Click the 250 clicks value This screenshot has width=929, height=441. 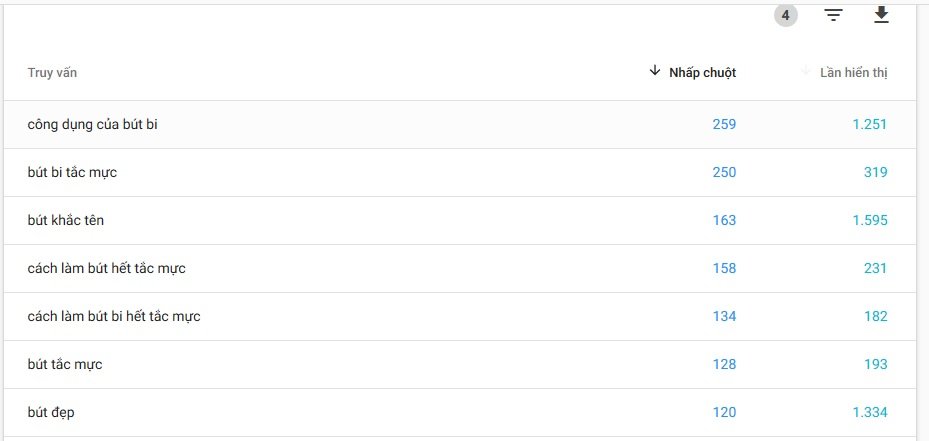point(724,173)
